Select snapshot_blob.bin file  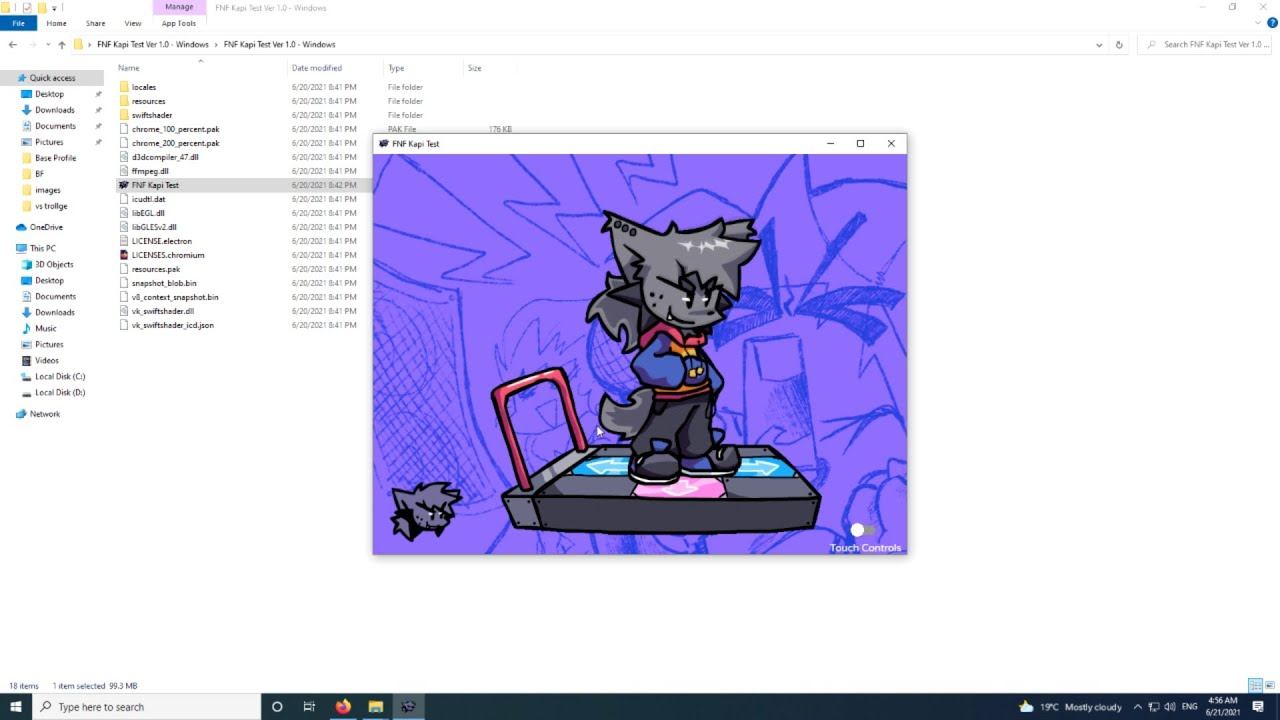164,283
